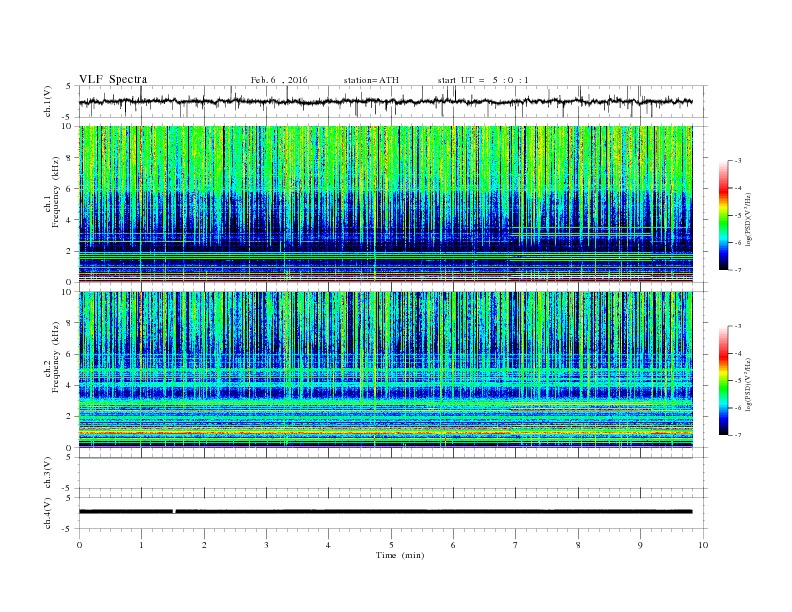
Task: Click time axis tick label "9"
Action: coord(640,545)
